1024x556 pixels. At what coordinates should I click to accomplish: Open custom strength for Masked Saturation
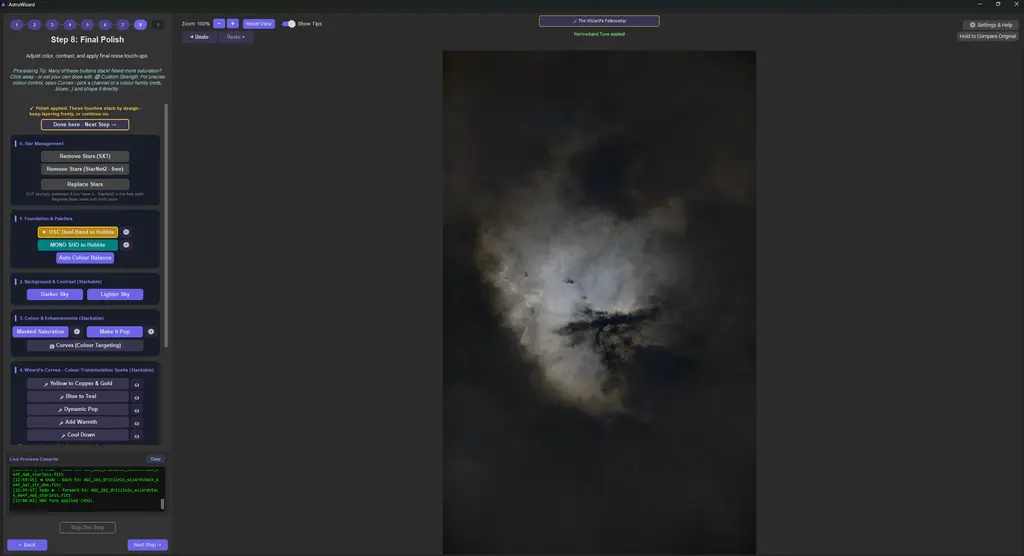(x=76, y=332)
